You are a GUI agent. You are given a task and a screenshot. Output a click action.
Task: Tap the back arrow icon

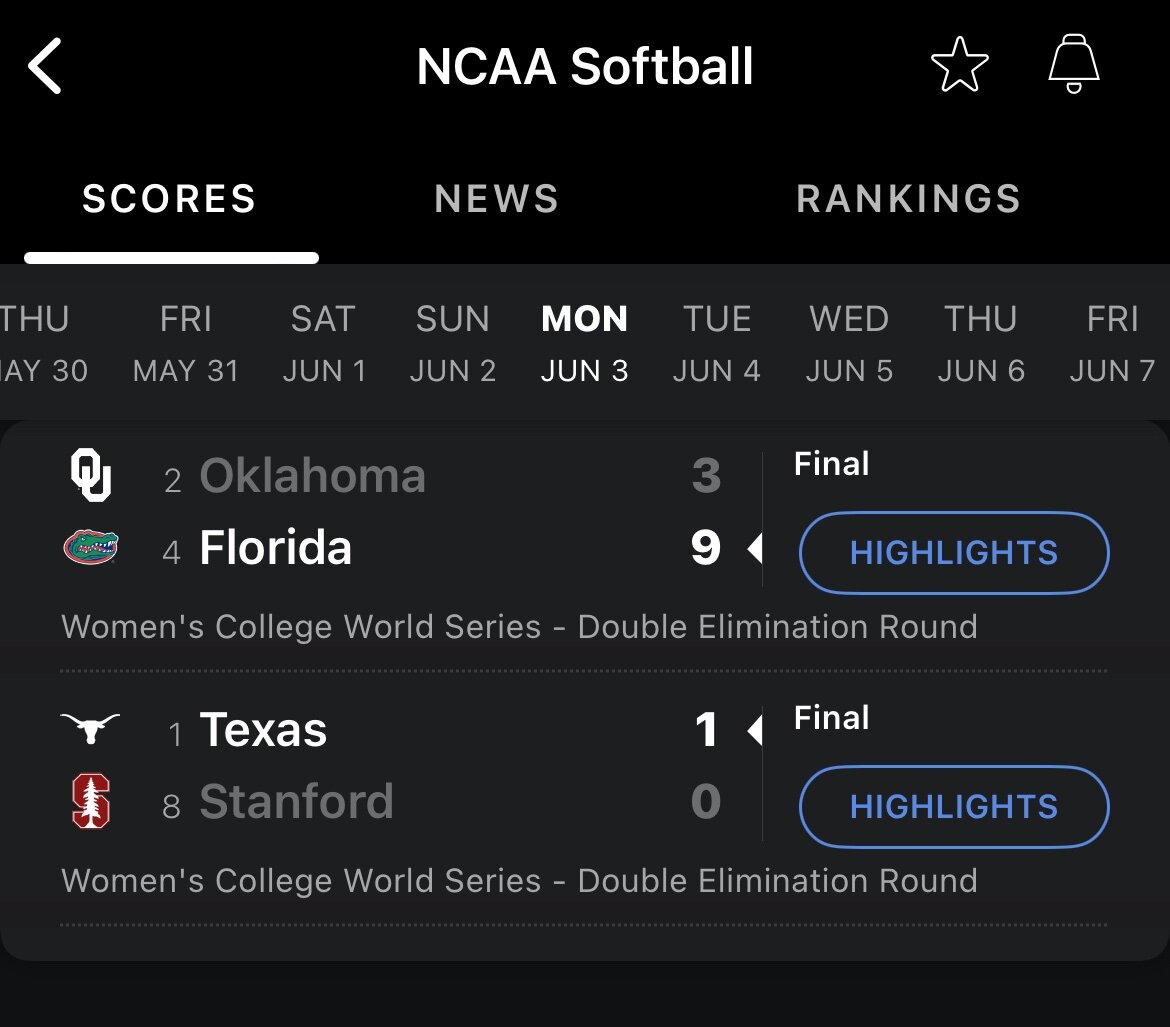pyautogui.click(x=45, y=66)
